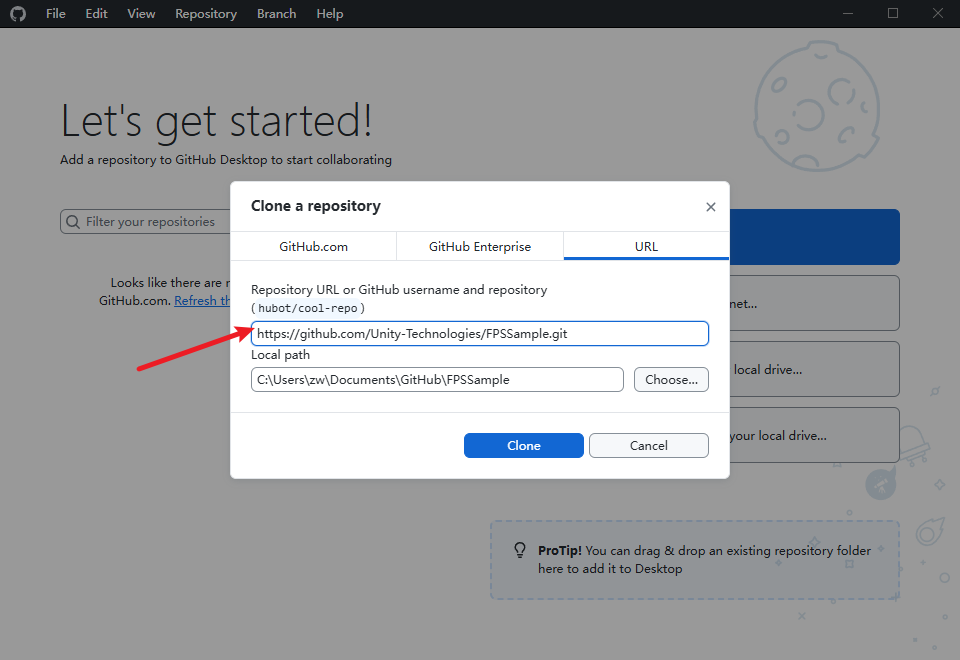Click the repository URL input field
This screenshot has width=960, height=660.
click(x=480, y=333)
